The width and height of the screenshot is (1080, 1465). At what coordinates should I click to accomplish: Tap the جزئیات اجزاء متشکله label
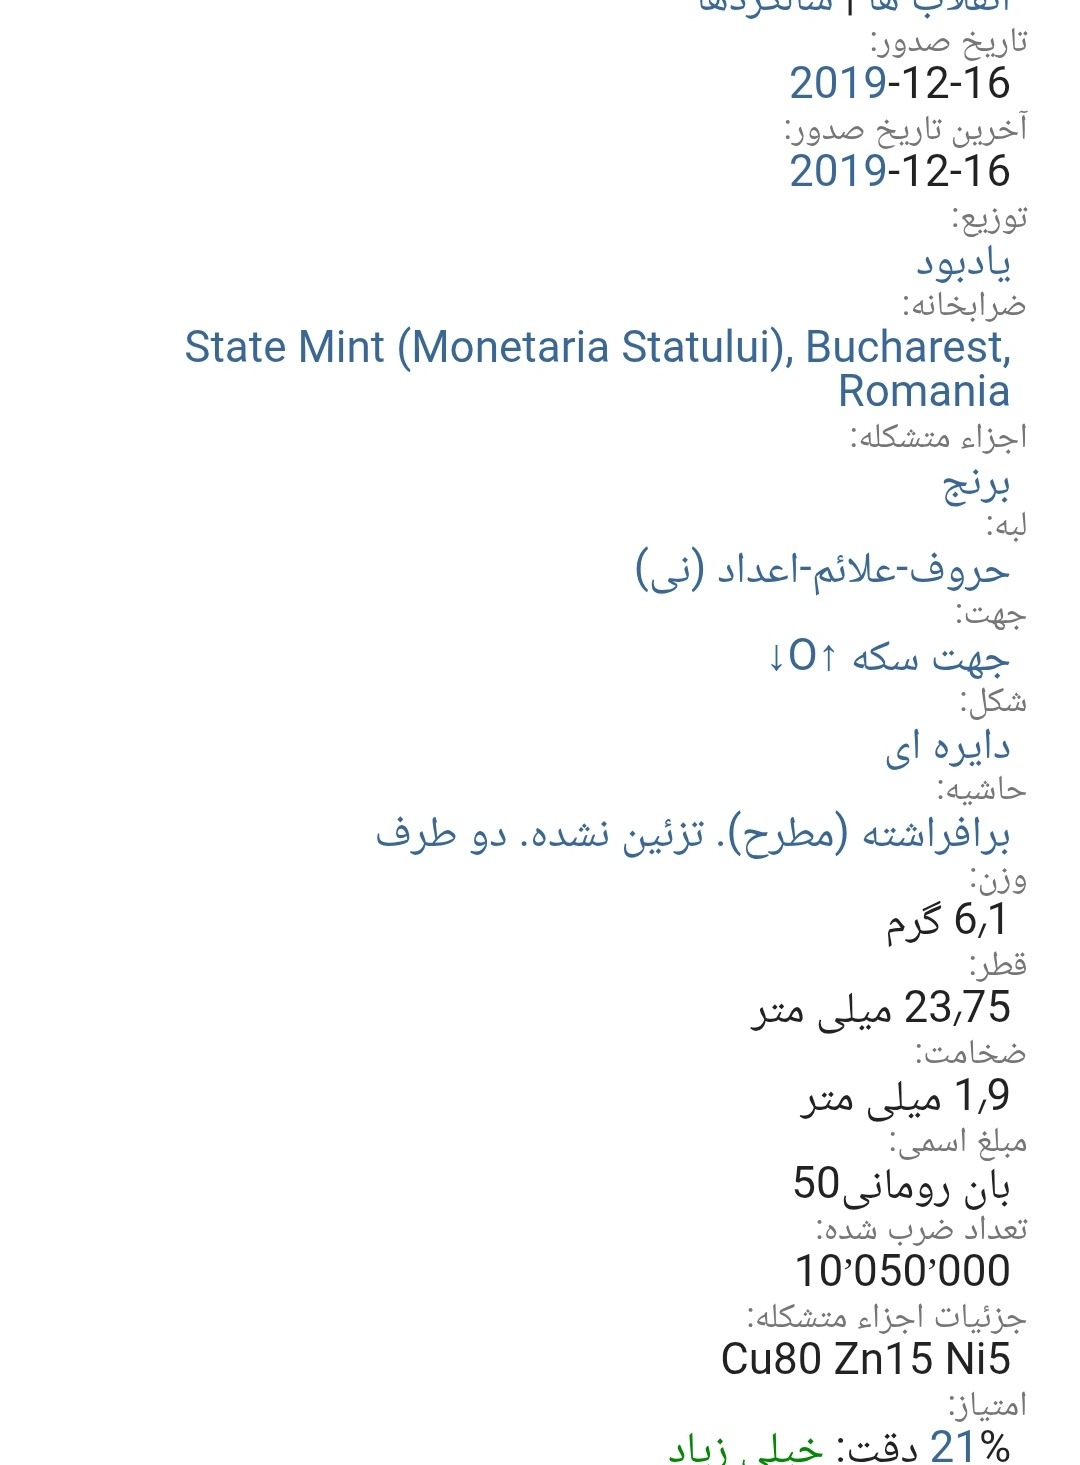click(x=886, y=1317)
